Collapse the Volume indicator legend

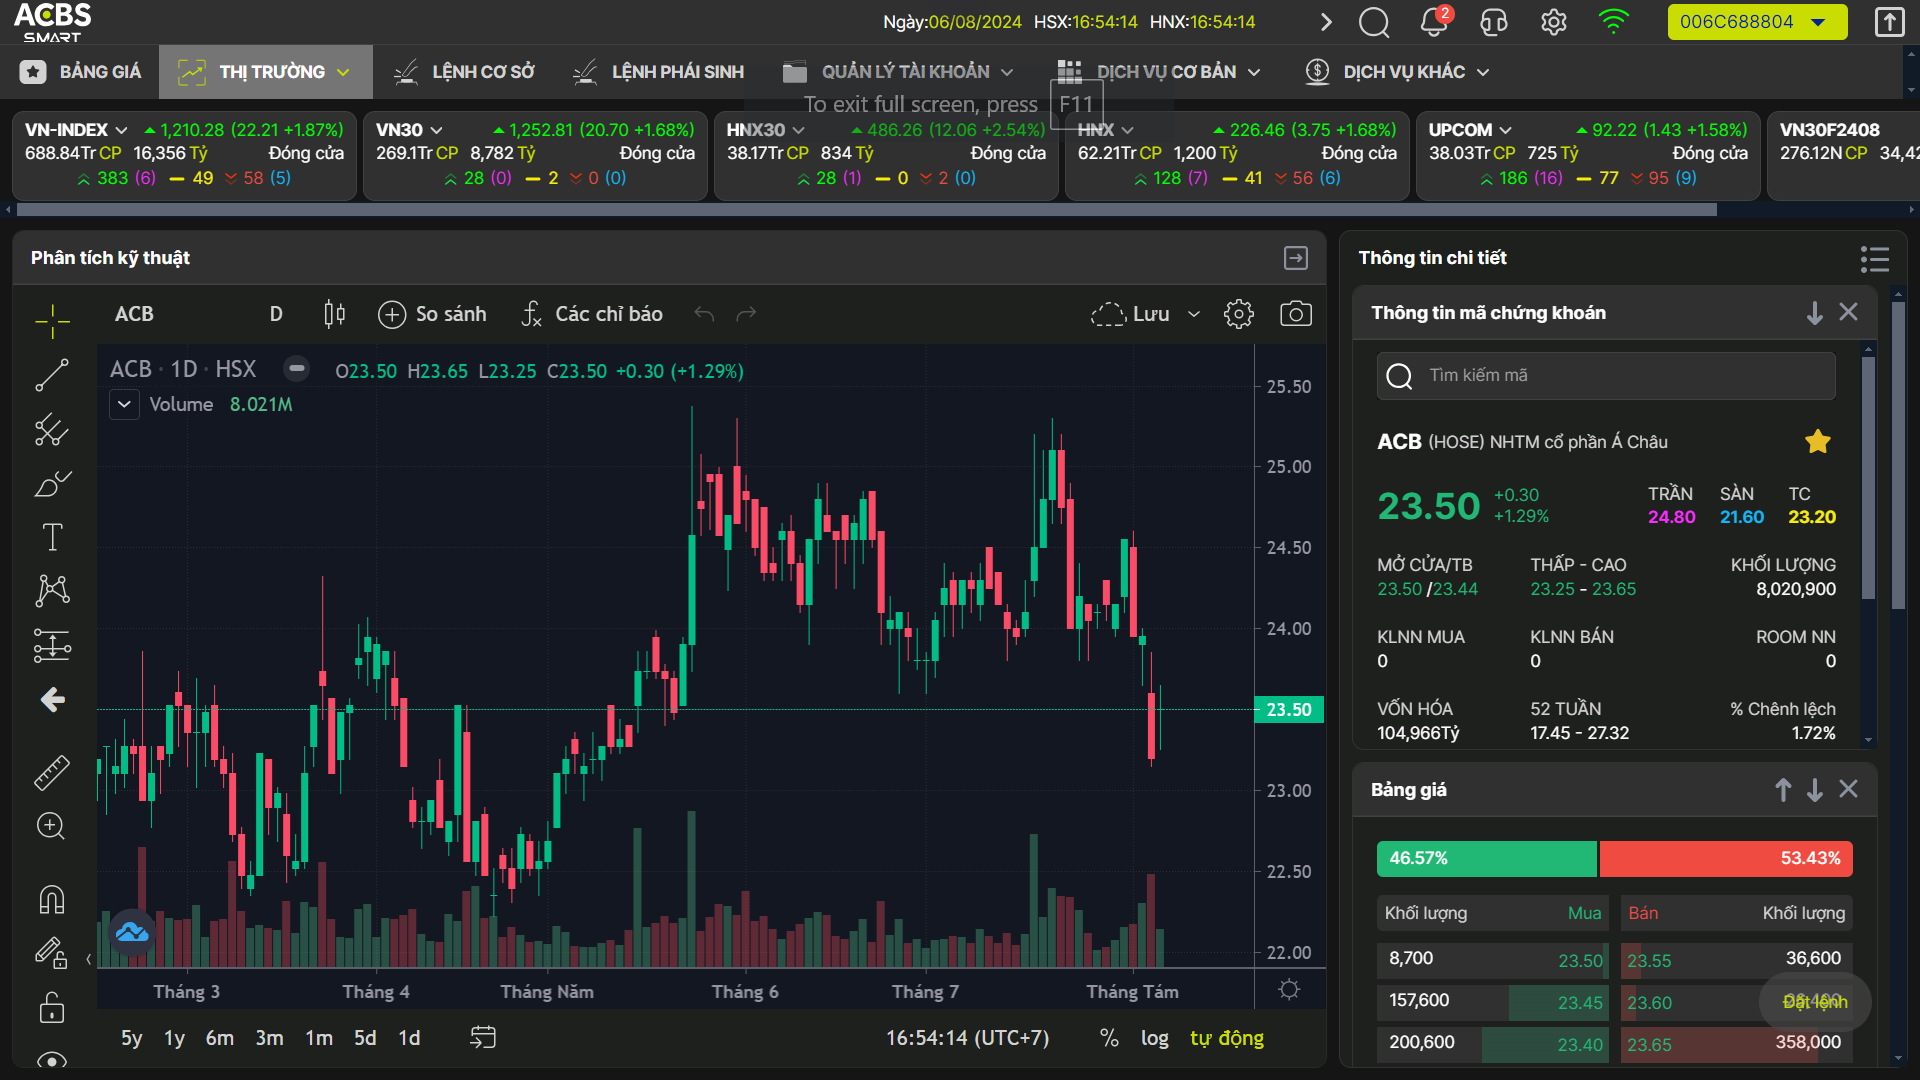(124, 404)
